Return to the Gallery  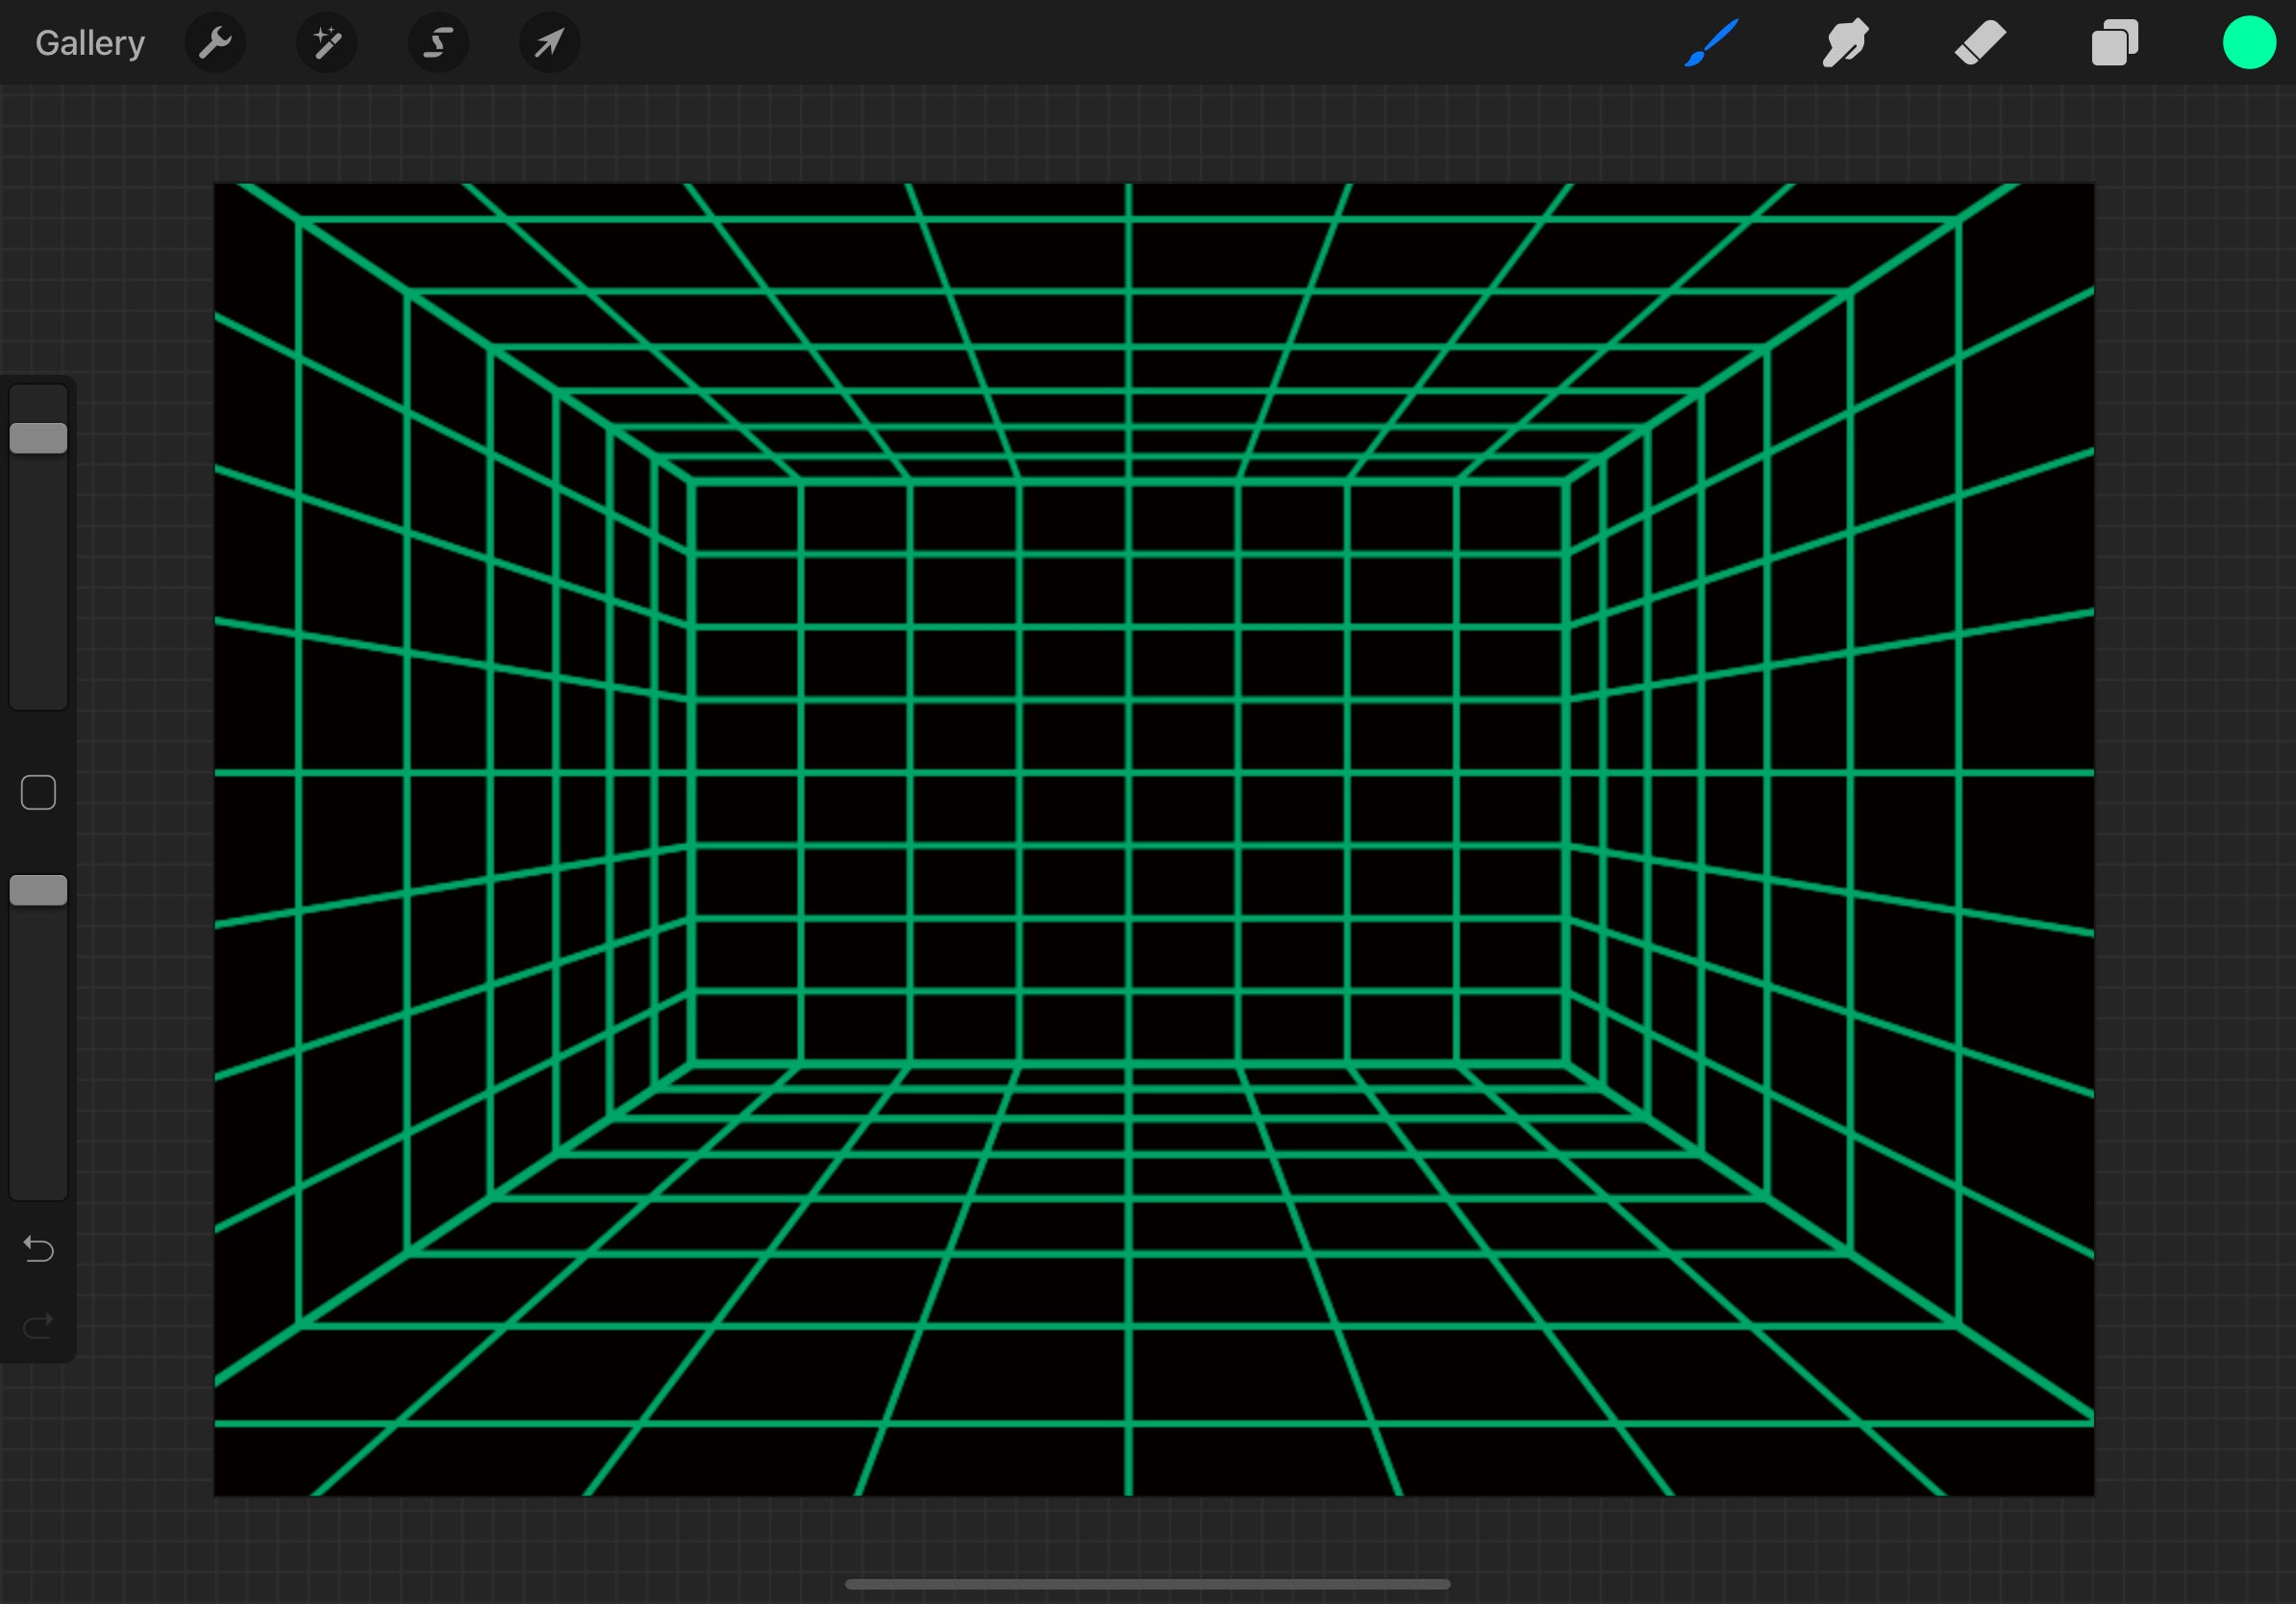[90, 43]
